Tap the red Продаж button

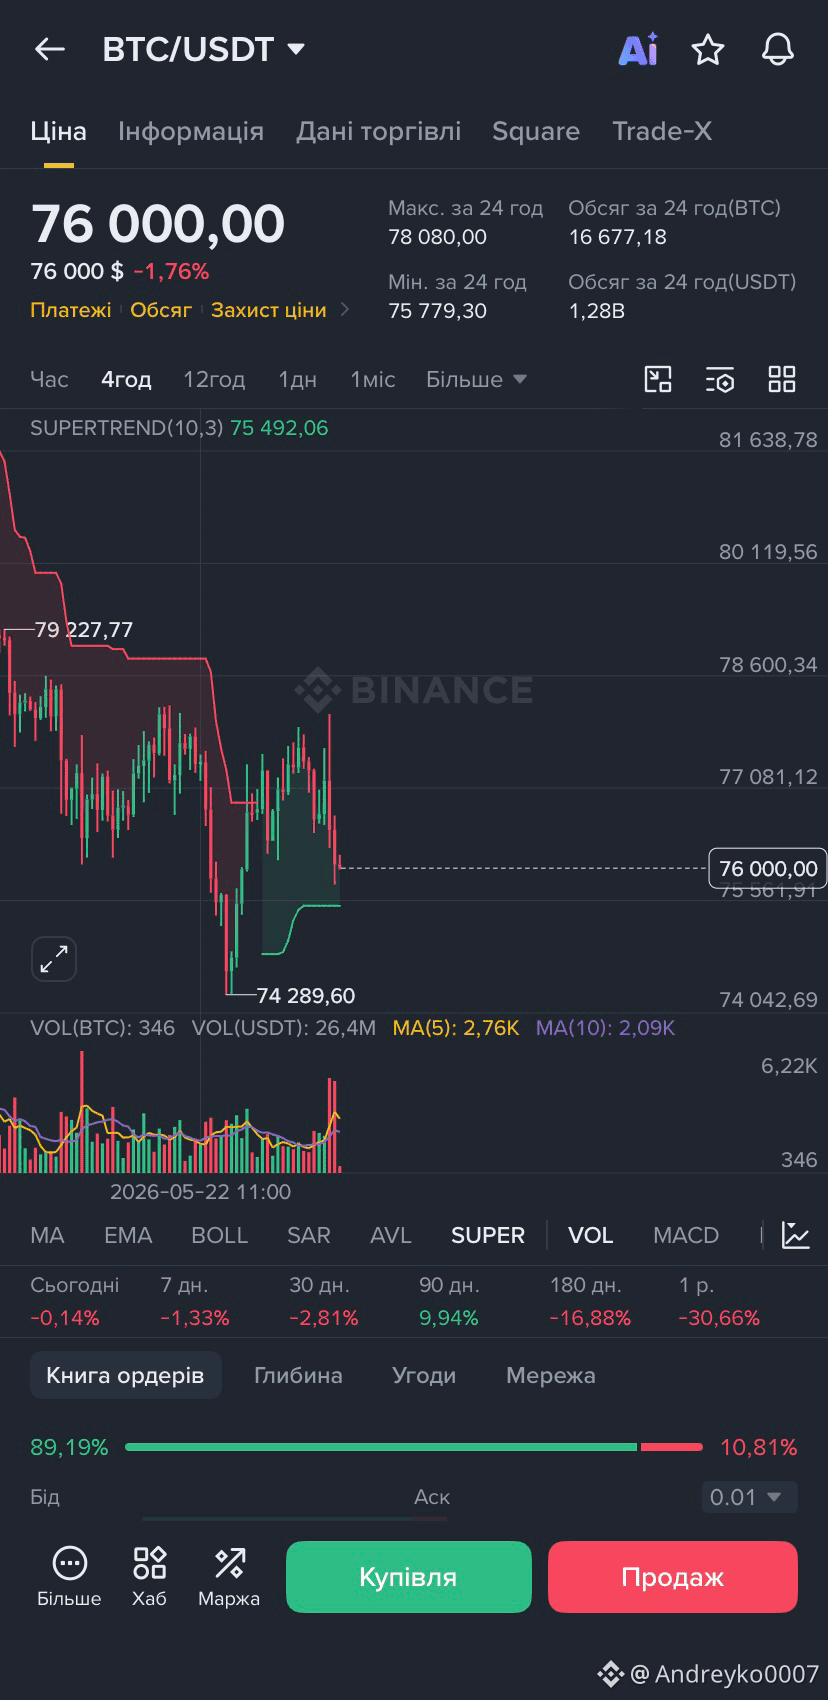coord(672,1577)
